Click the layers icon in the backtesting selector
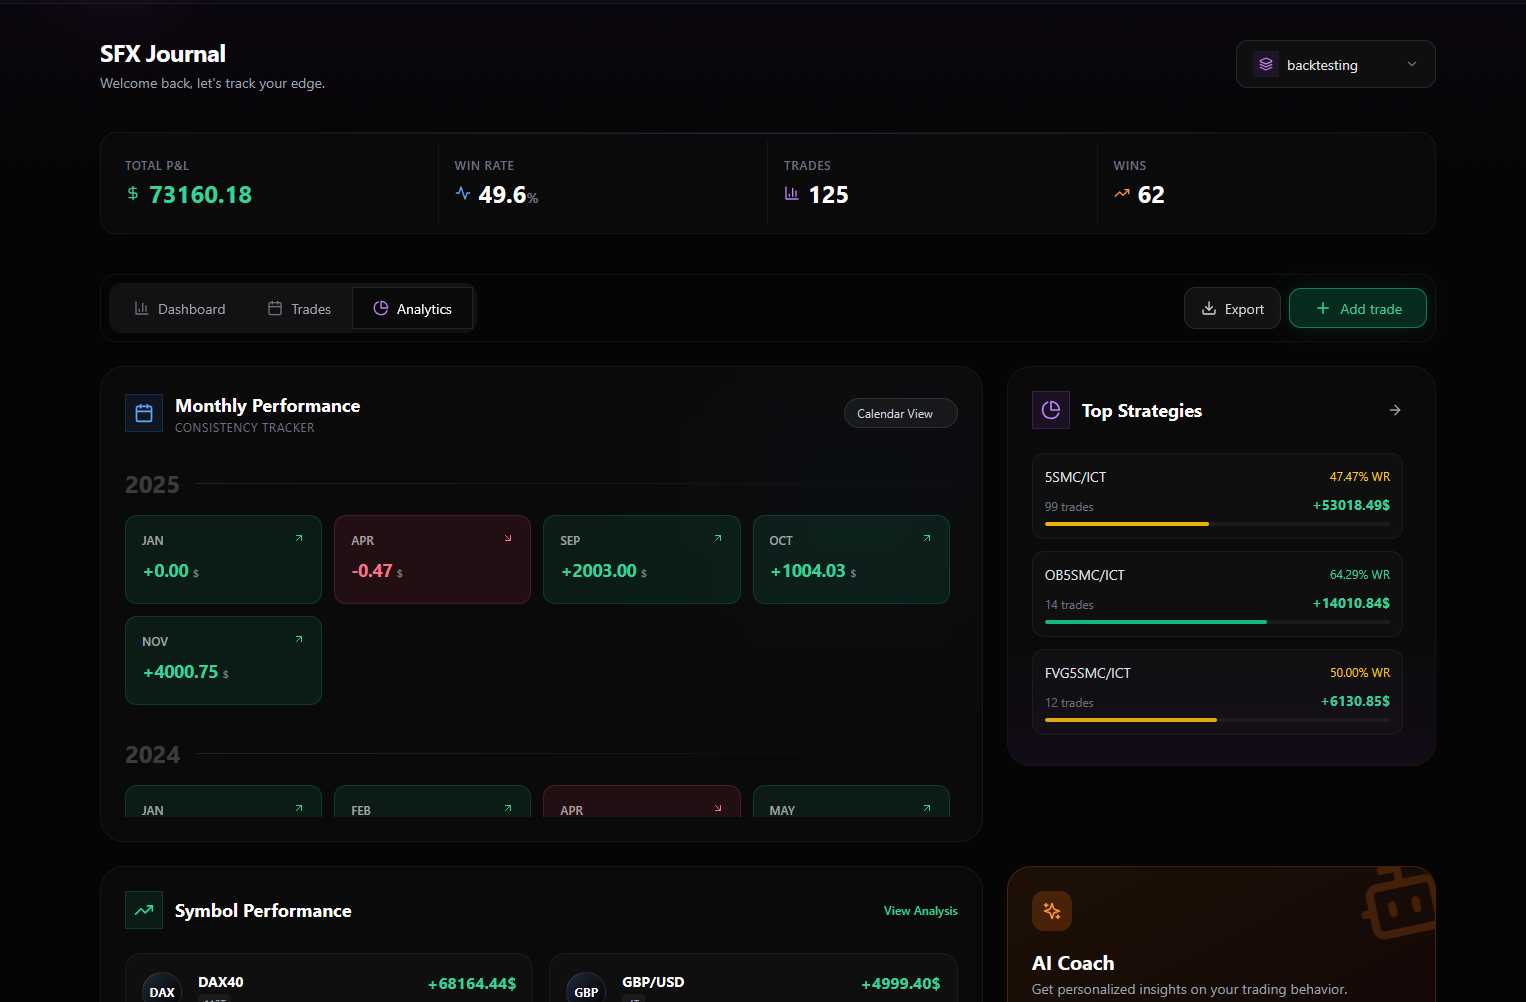This screenshot has width=1526, height=1002. pyautogui.click(x=1265, y=63)
